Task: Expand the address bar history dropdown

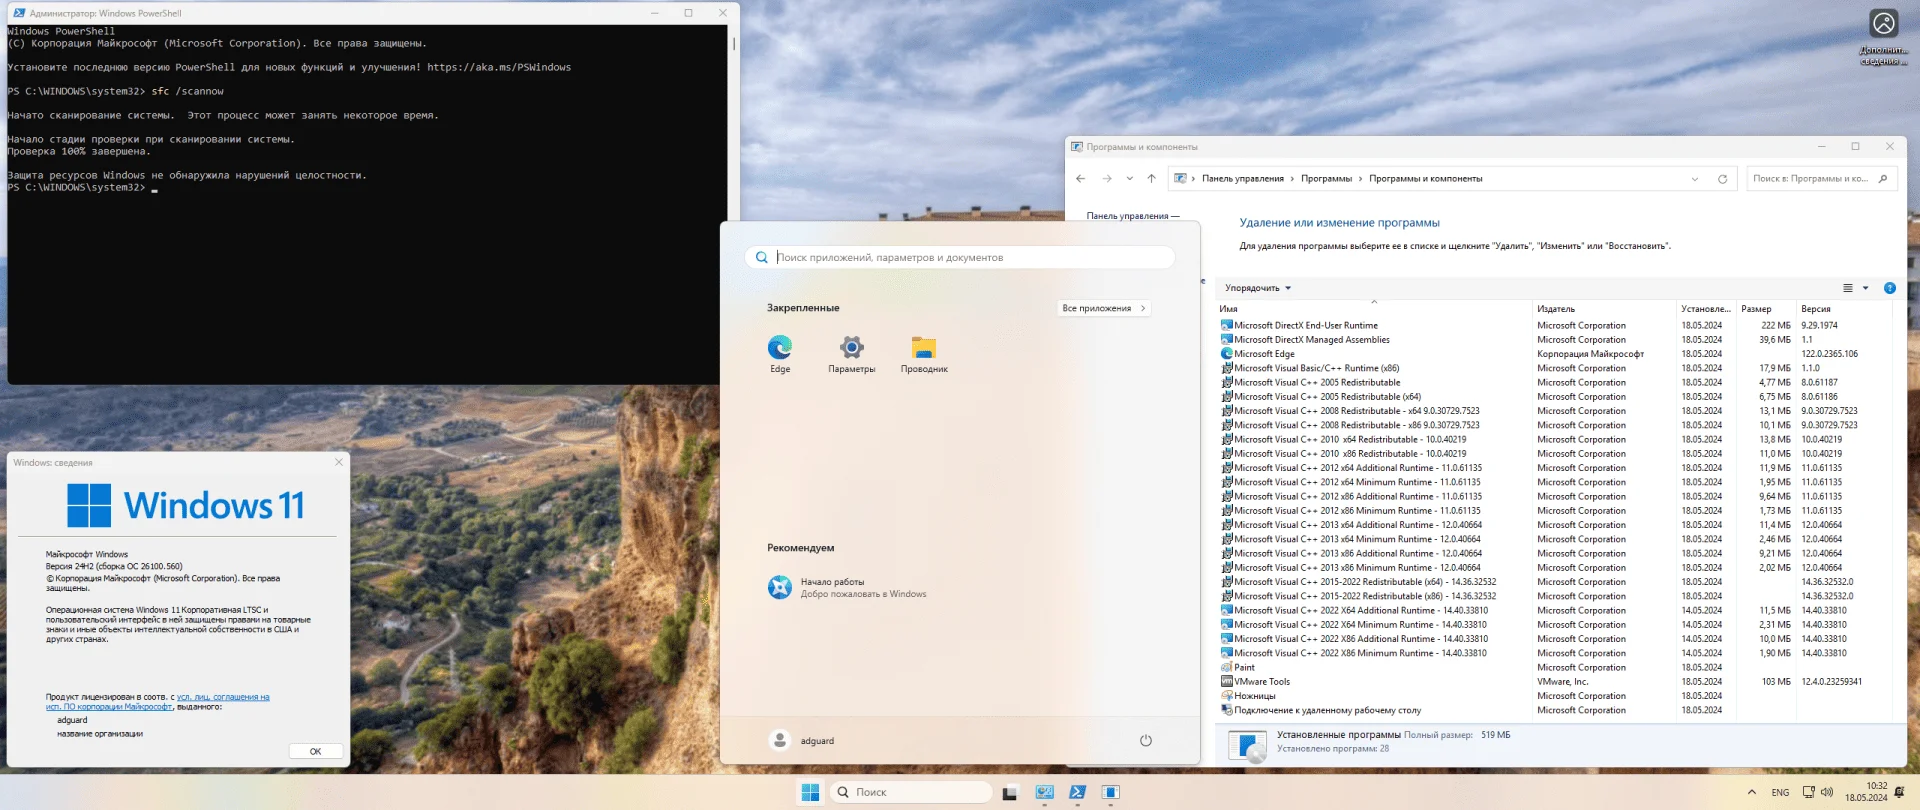Action: pyautogui.click(x=1694, y=179)
